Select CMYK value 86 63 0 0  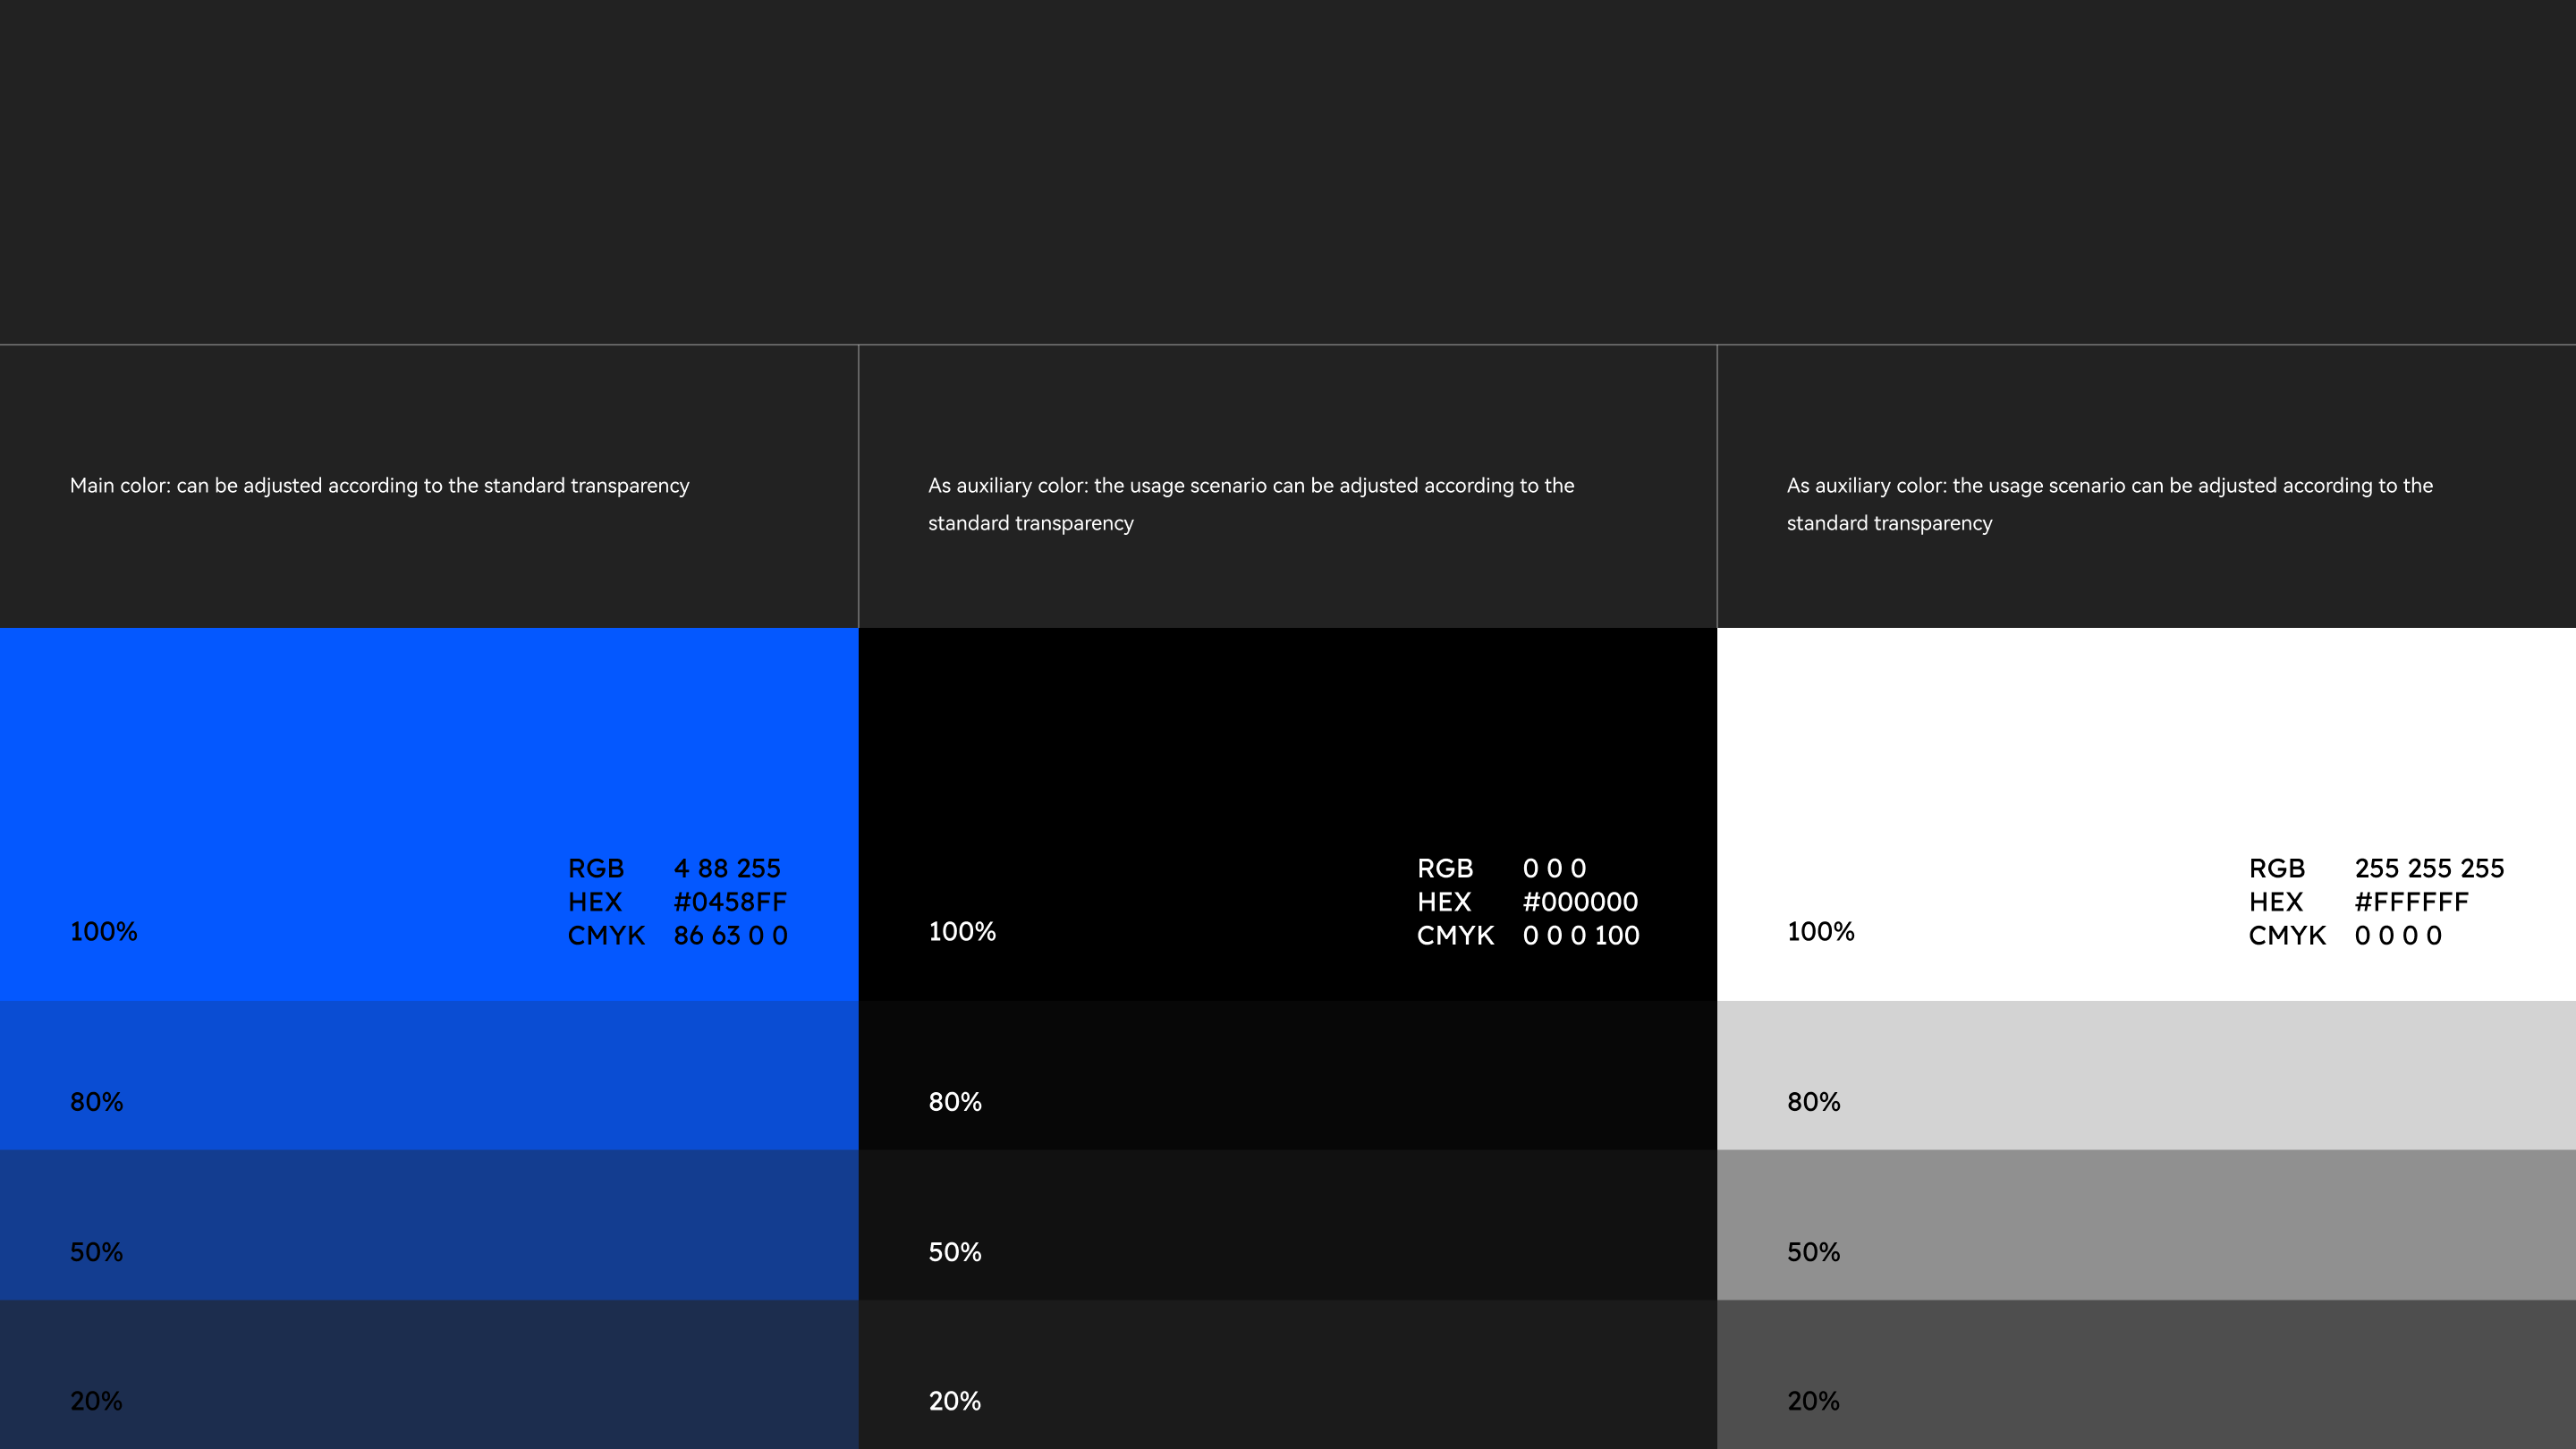(730, 936)
